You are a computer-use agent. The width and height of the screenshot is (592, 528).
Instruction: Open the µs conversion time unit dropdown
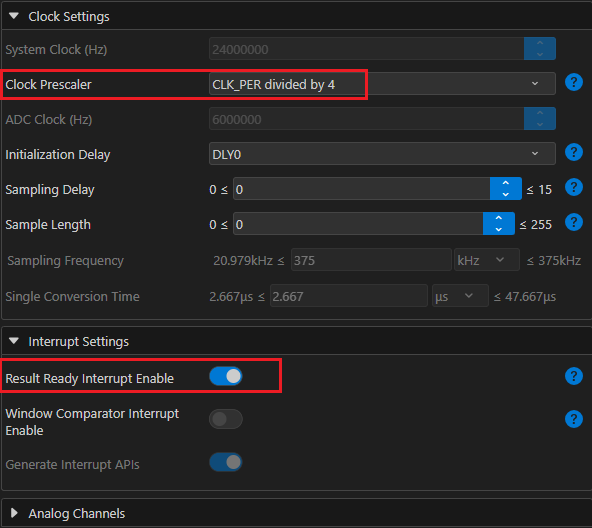pyautogui.click(x=460, y=296)
